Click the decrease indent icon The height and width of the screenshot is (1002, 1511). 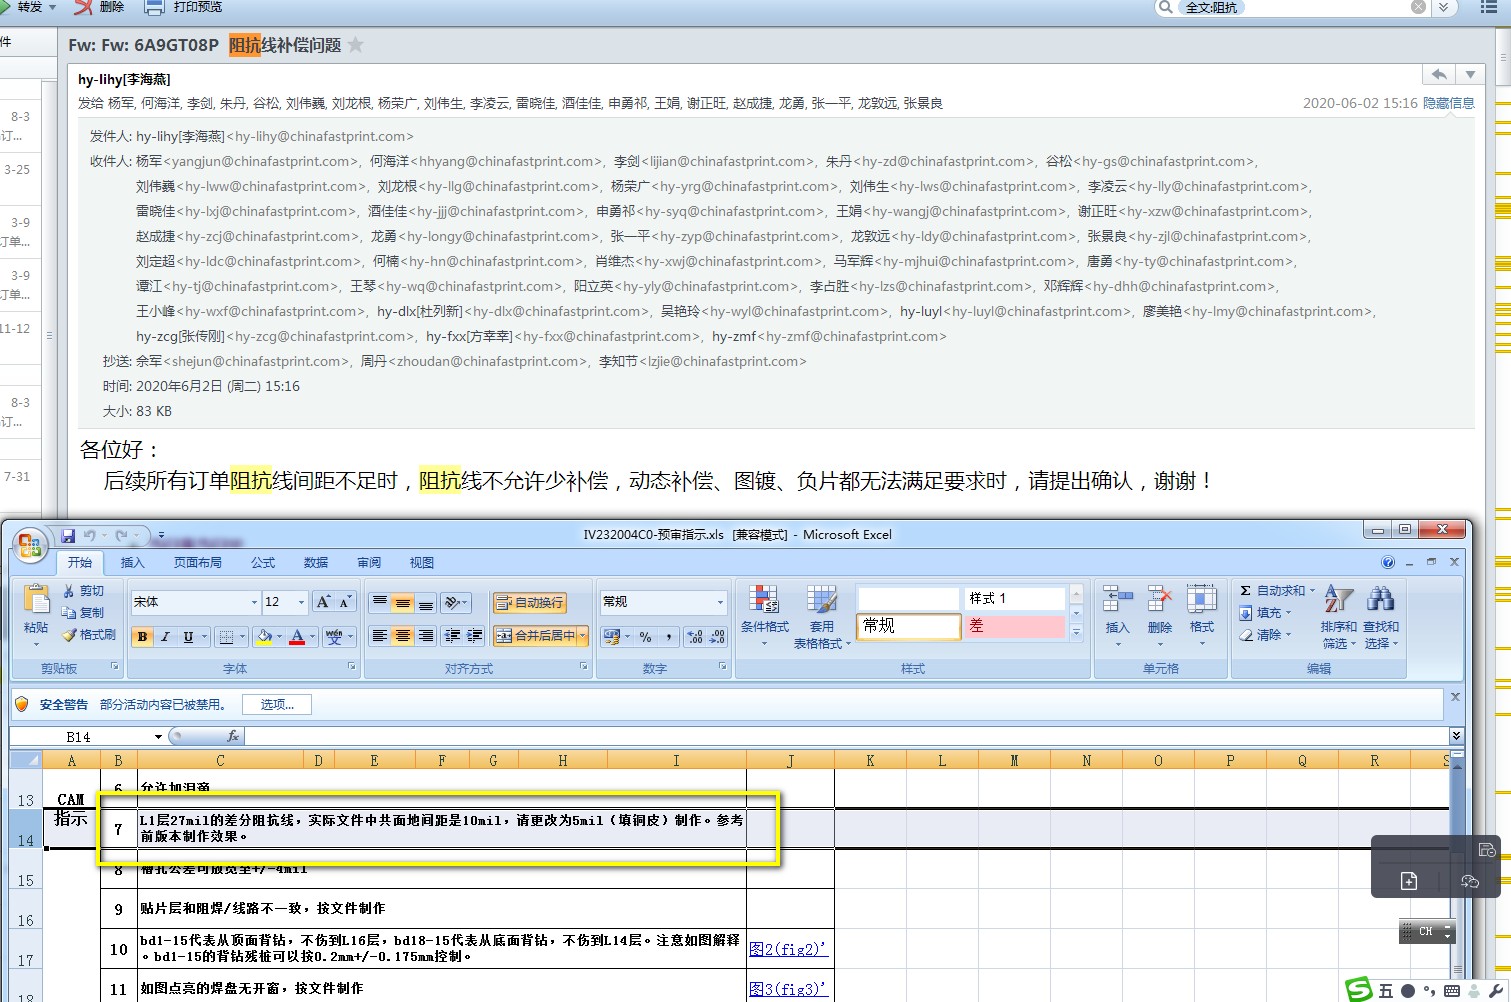[452, 636]
